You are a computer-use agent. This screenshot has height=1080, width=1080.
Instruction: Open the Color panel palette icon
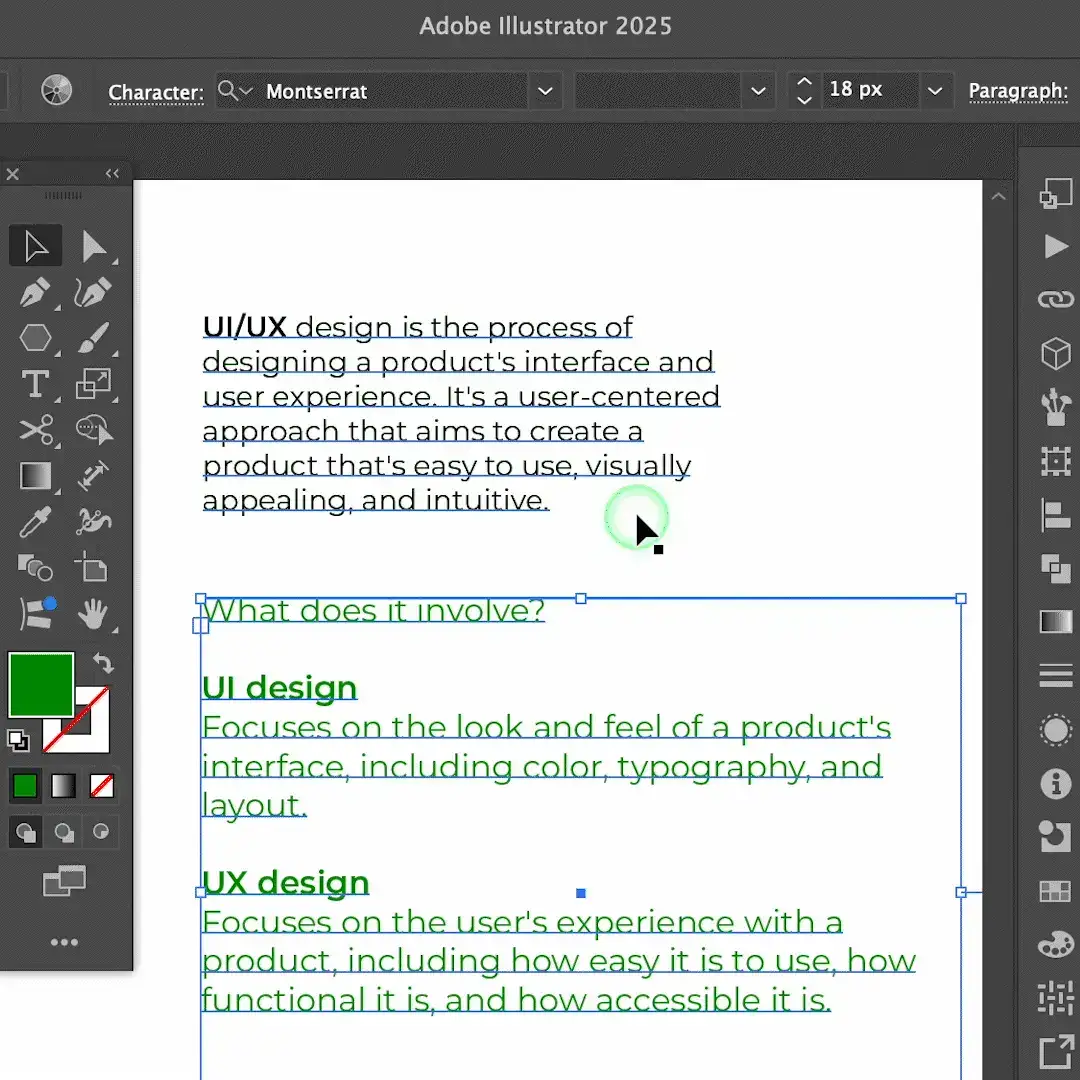click(x=1055, y=944)
